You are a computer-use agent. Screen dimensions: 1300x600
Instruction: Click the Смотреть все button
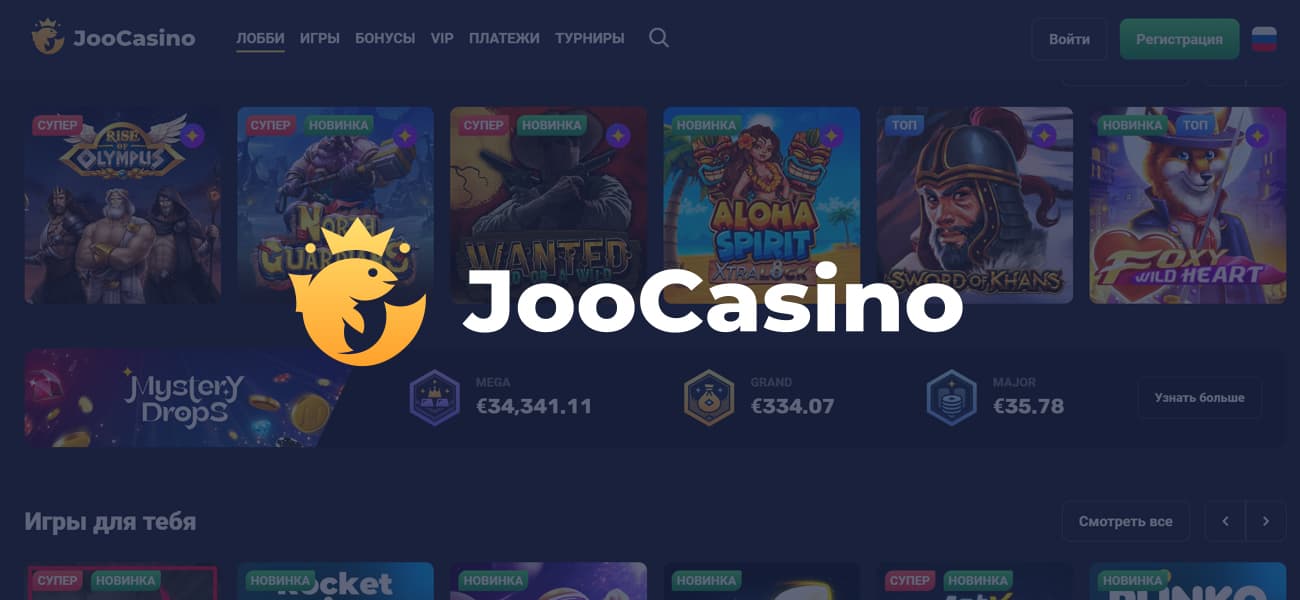[1126, 521]
